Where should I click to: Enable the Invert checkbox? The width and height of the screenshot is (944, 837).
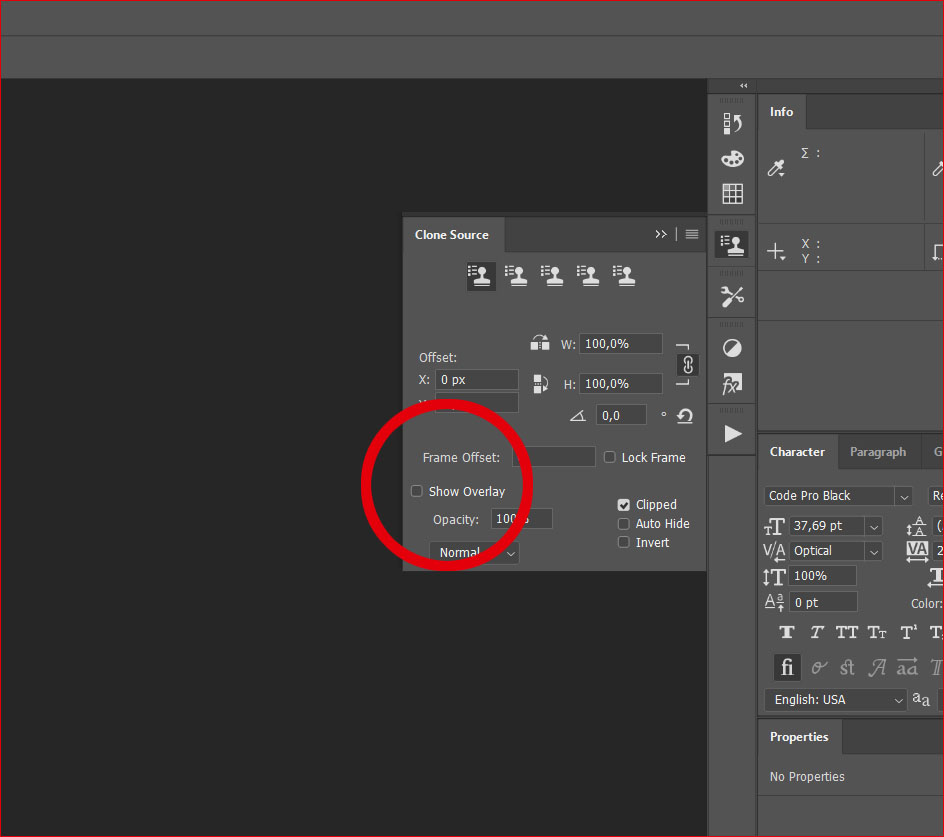click(624, 542)
